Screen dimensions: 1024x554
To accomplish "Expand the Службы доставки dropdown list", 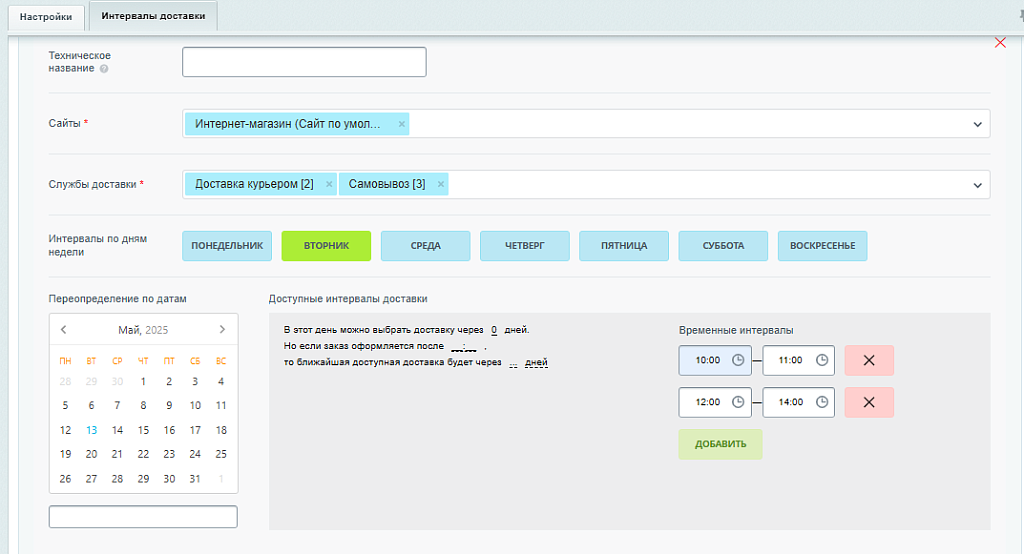I will click(977, 185).
